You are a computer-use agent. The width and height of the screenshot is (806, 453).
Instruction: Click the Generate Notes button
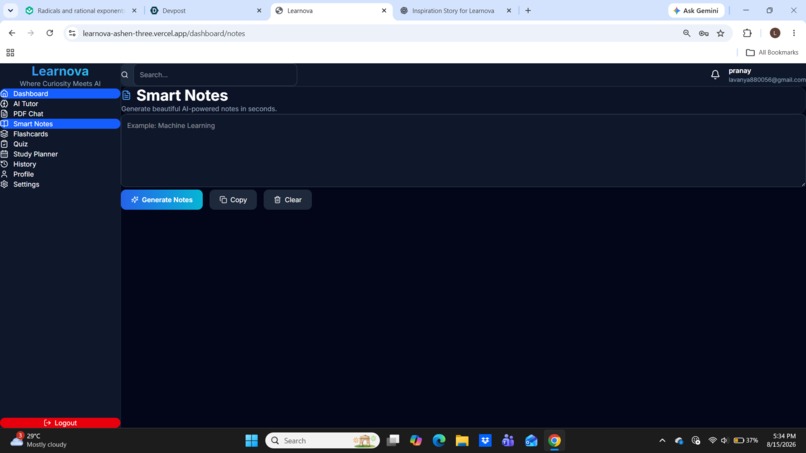tap(161, 200)
